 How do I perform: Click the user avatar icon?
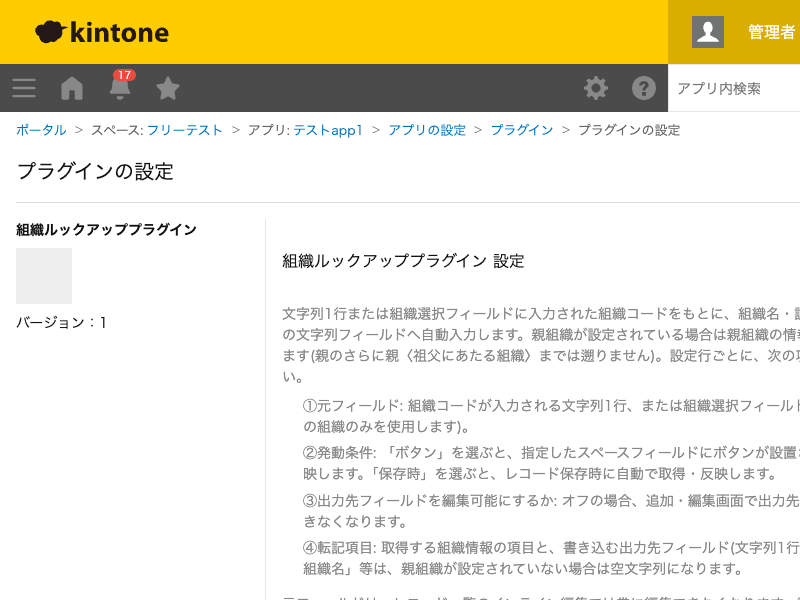click(x=708, y=32)
